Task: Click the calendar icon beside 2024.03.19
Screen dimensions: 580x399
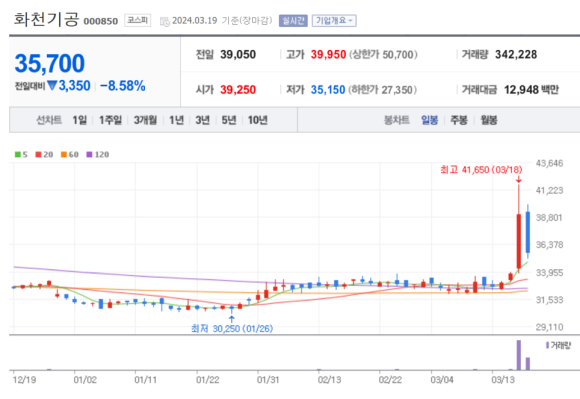Action: 165,21
